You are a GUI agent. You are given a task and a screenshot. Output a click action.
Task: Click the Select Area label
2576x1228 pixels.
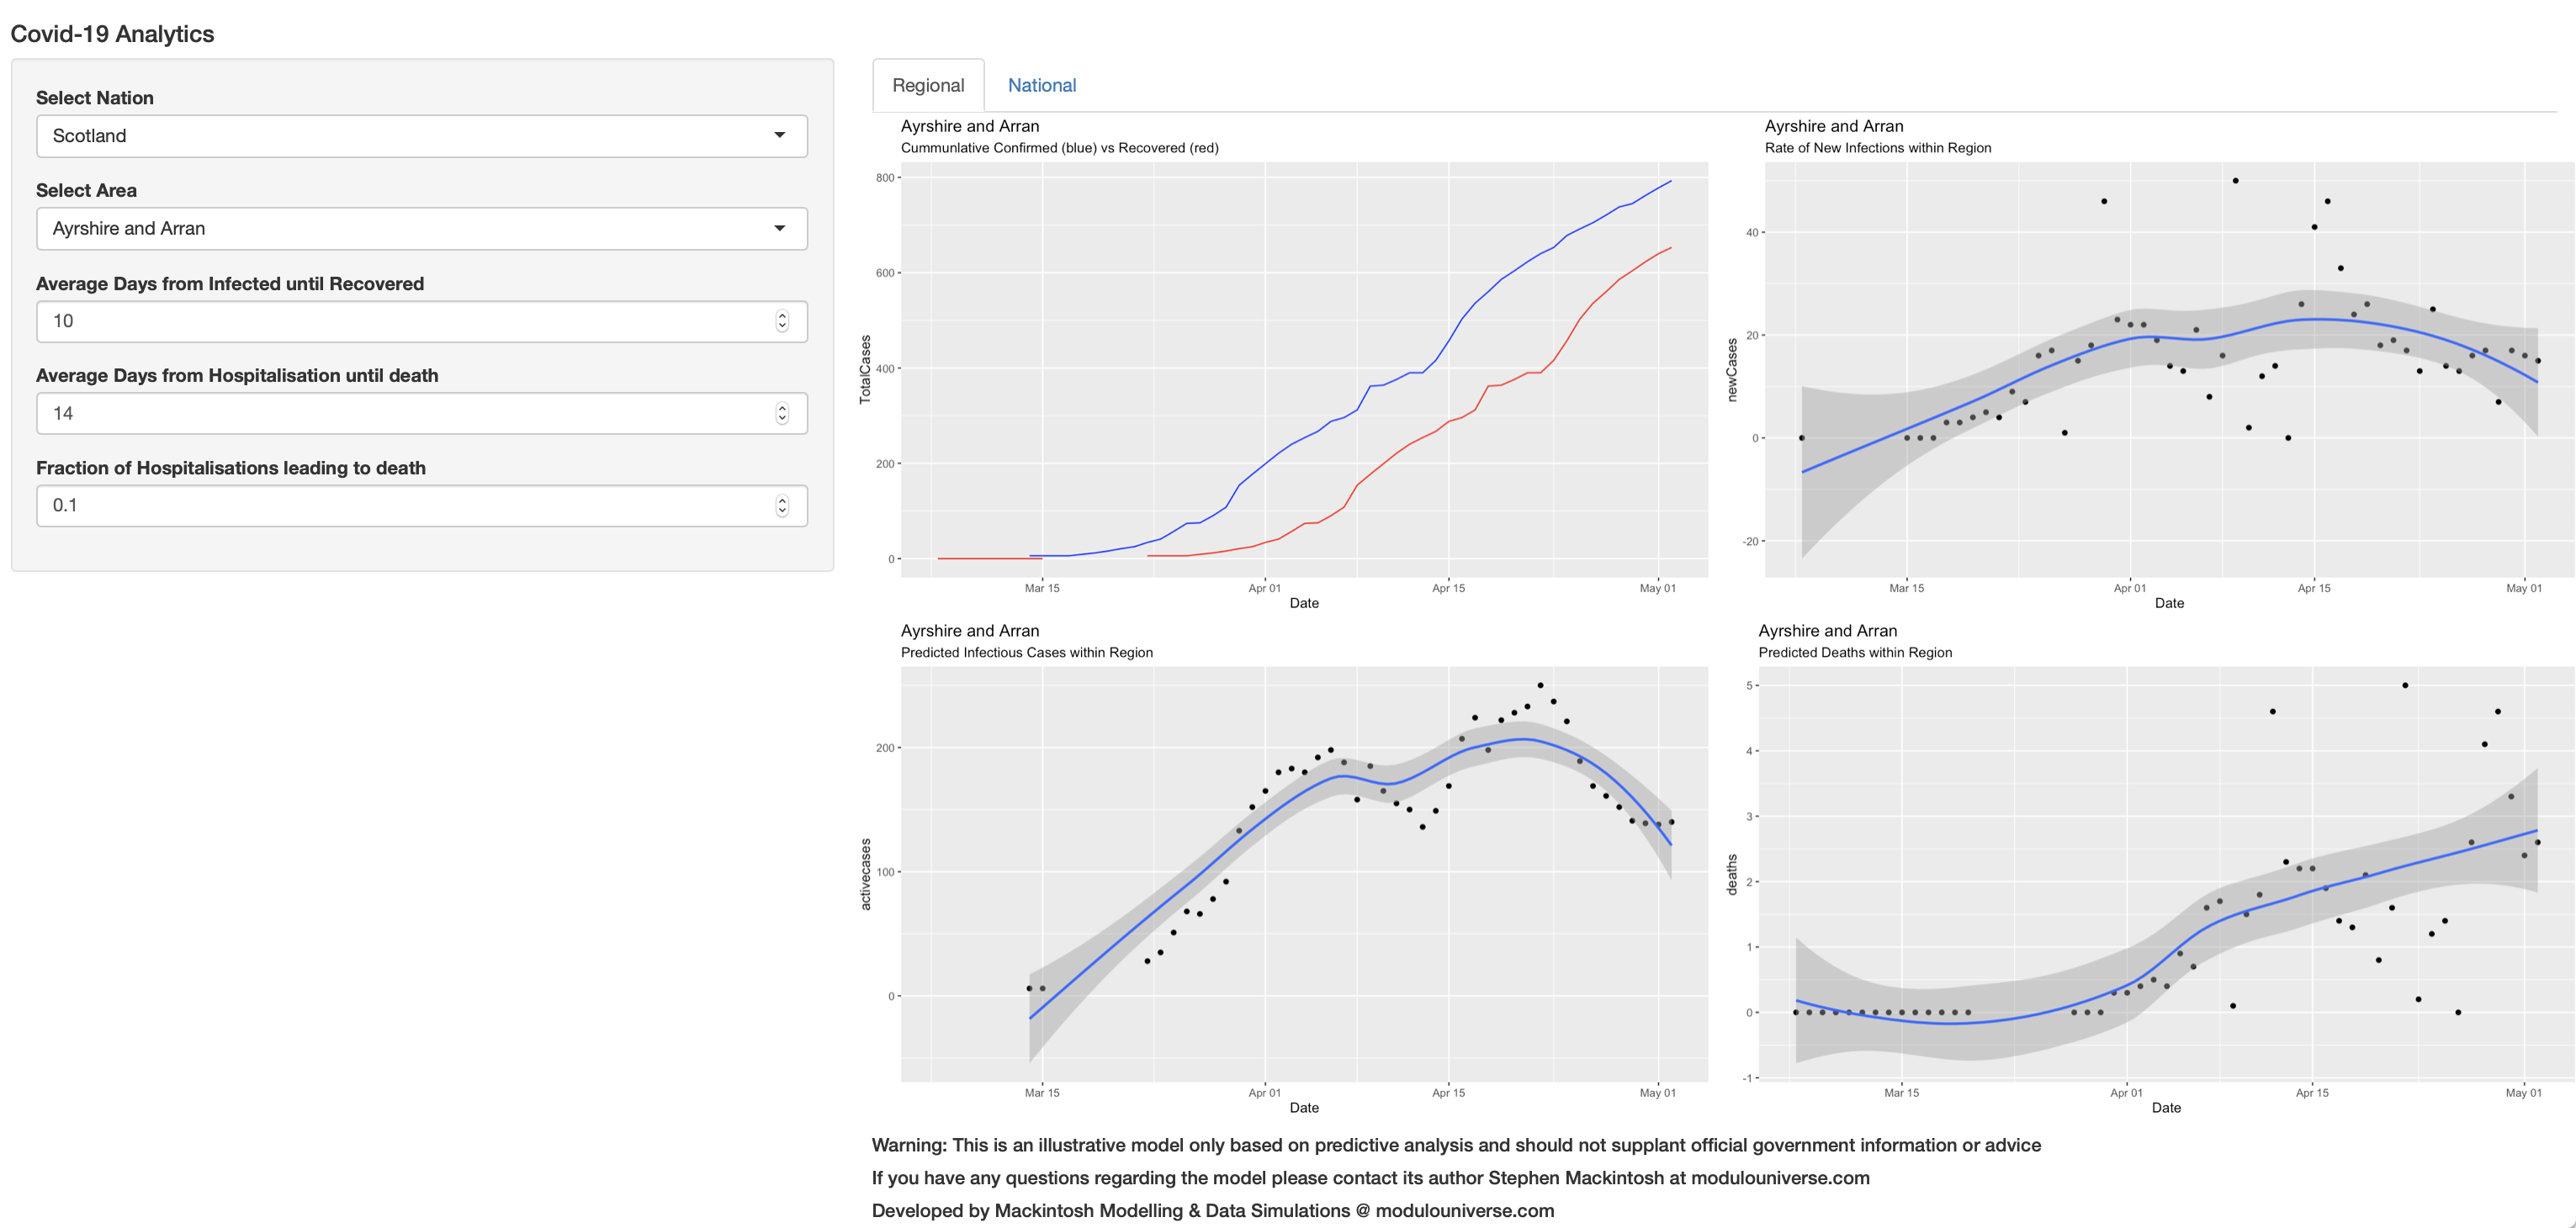86,191
